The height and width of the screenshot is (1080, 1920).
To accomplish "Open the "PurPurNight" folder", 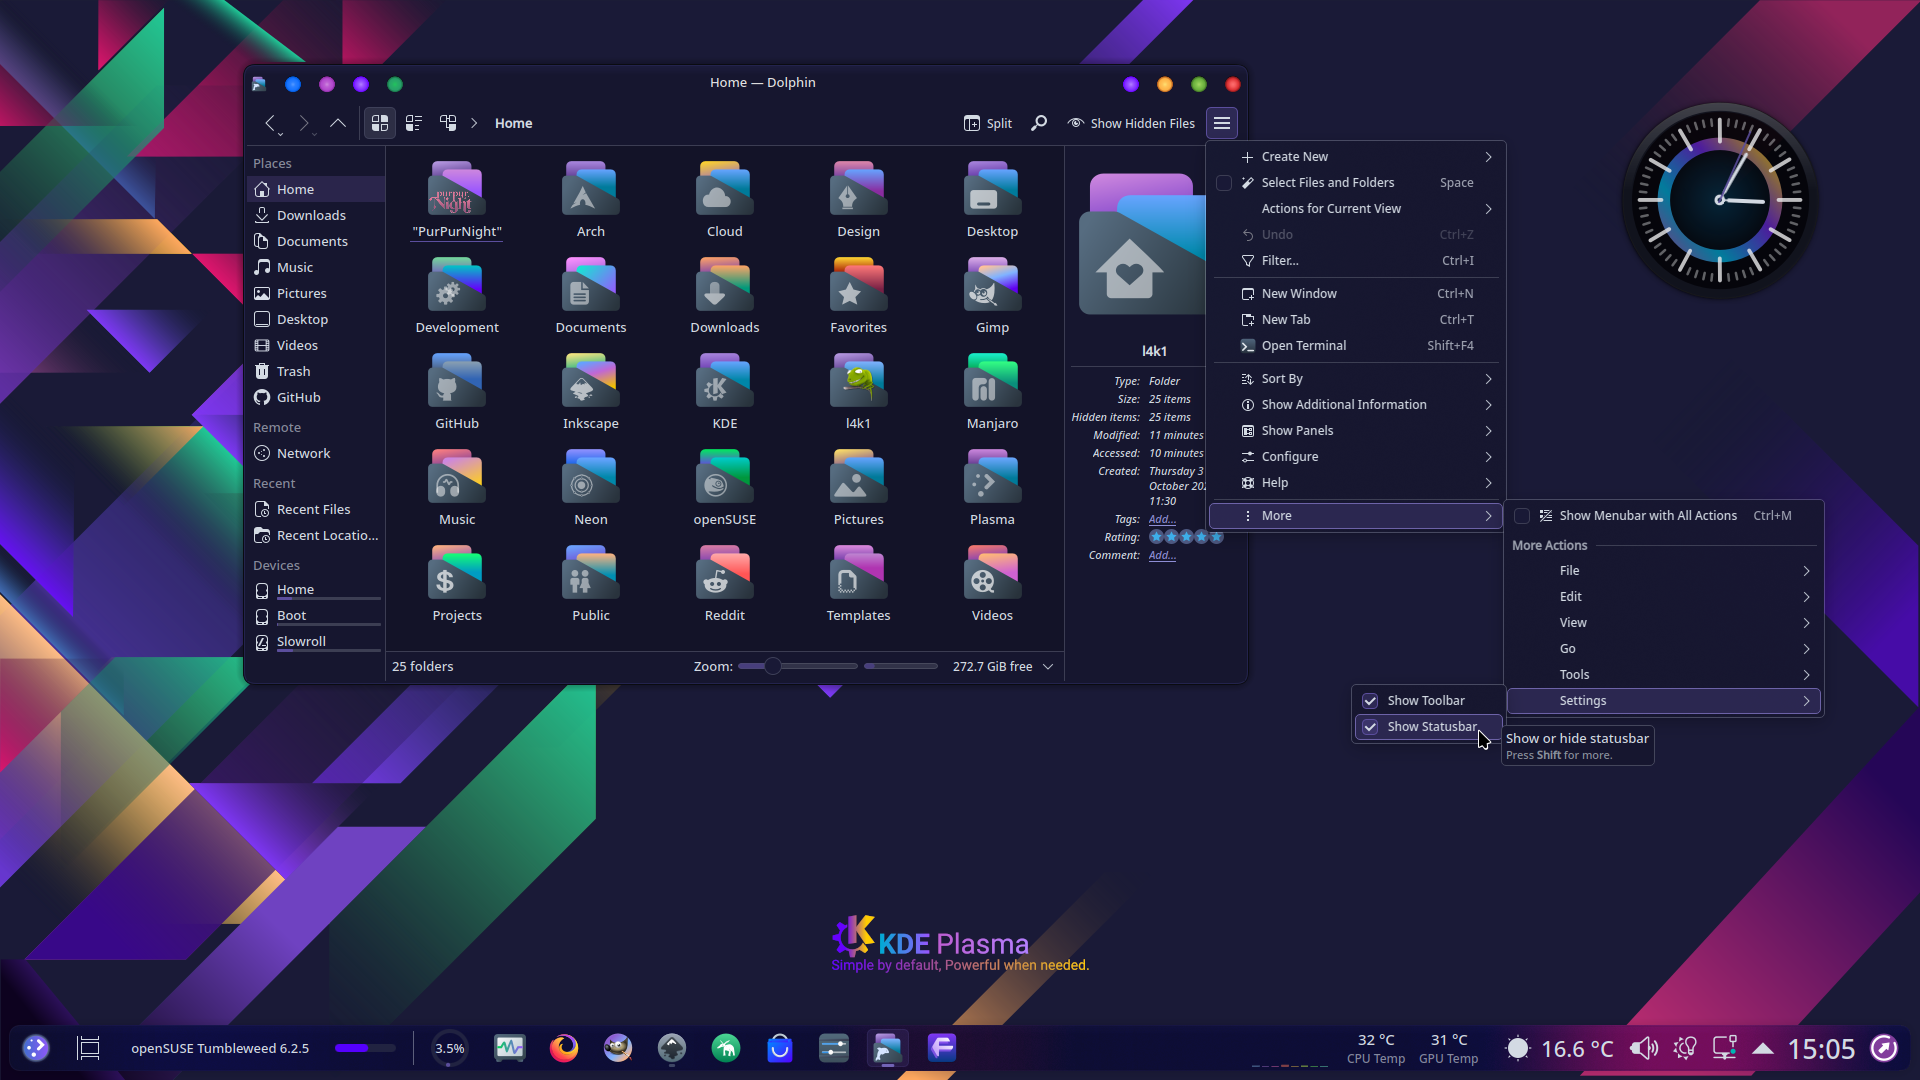I will [x=457, y=200].
